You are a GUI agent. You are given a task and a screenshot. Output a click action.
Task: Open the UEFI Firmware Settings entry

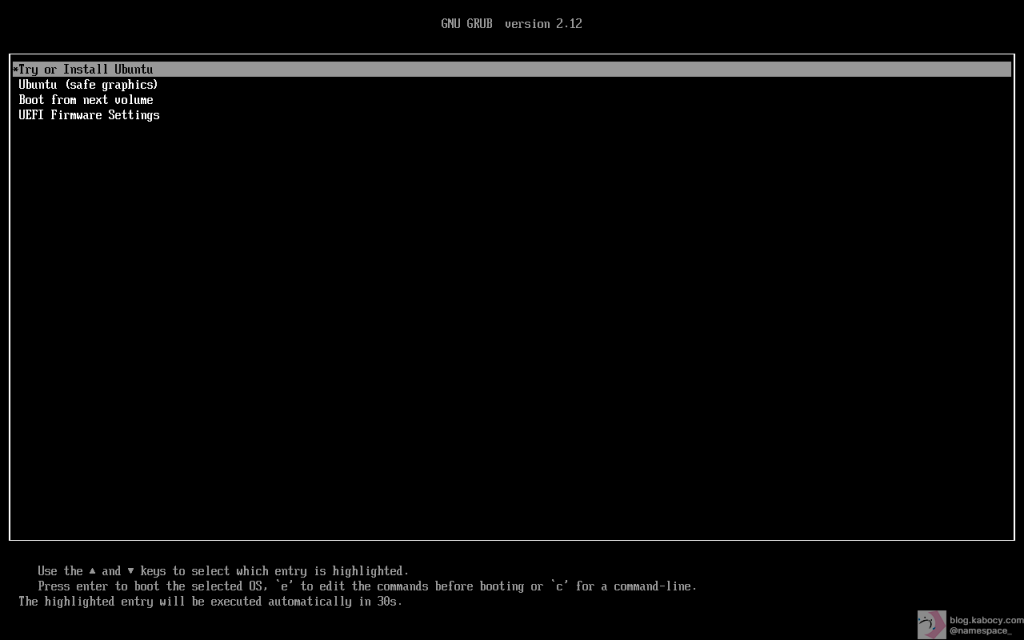click(x=89, y=115)
